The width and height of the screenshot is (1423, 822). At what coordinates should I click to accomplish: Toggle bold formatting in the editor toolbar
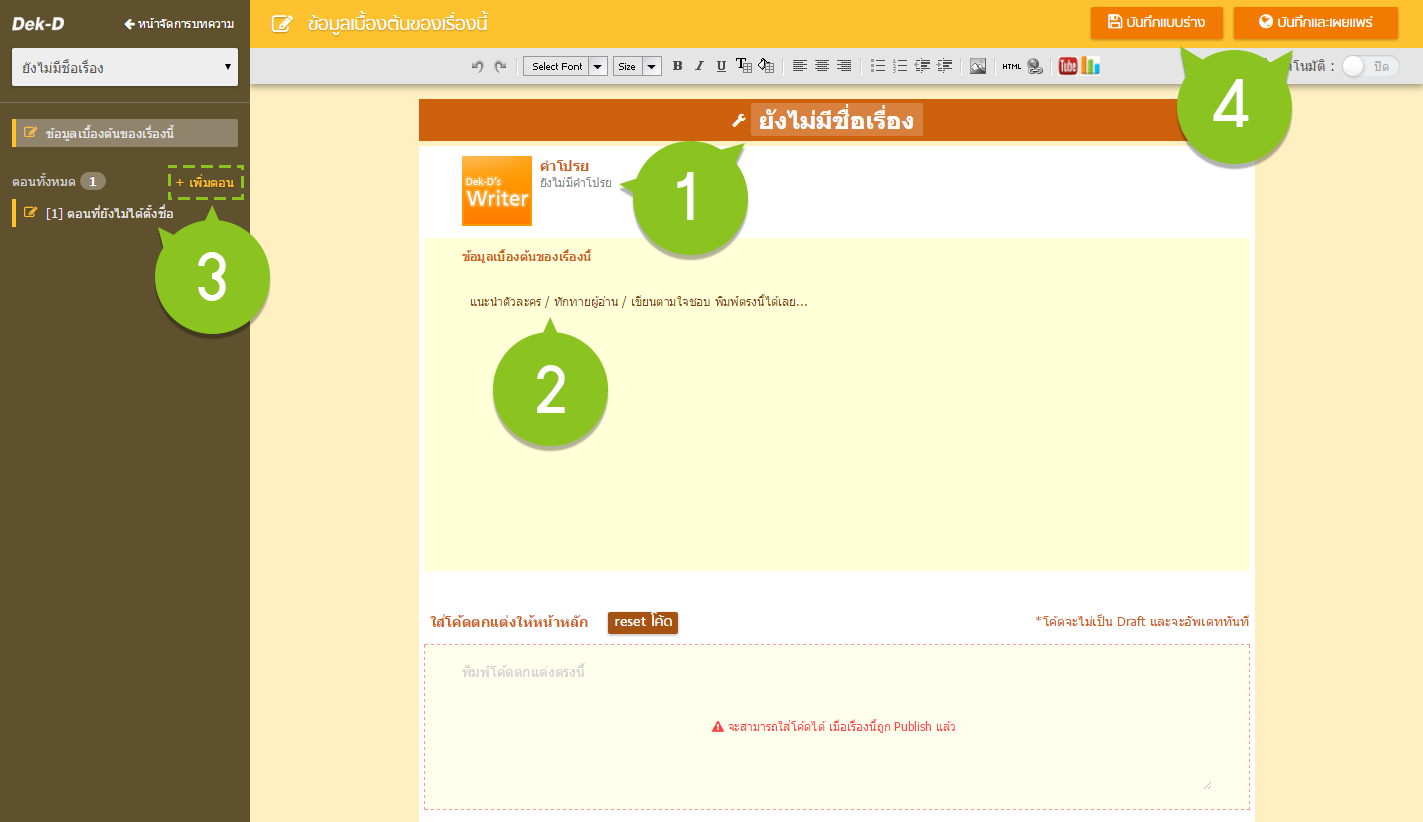(x=677, y=65)
